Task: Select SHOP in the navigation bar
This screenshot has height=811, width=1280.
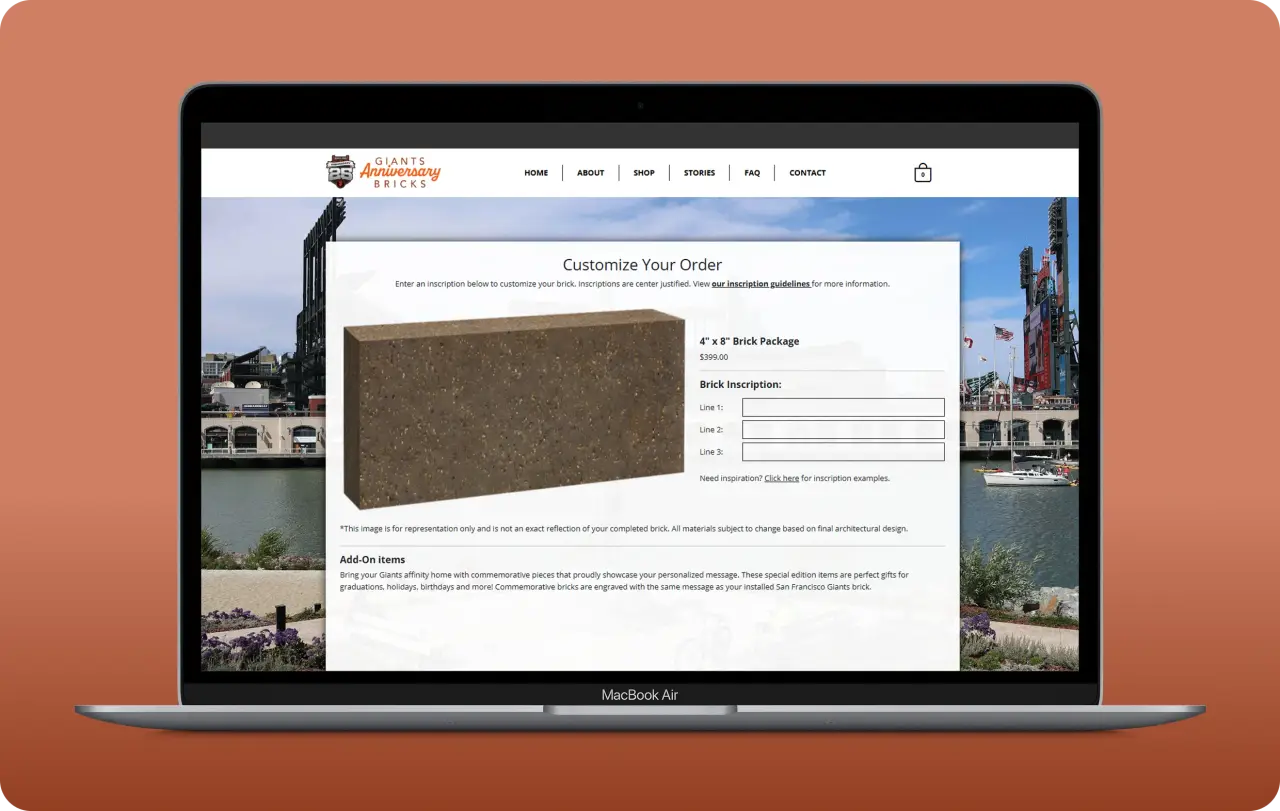Action: pyautogui.click(x=644, y=173)
